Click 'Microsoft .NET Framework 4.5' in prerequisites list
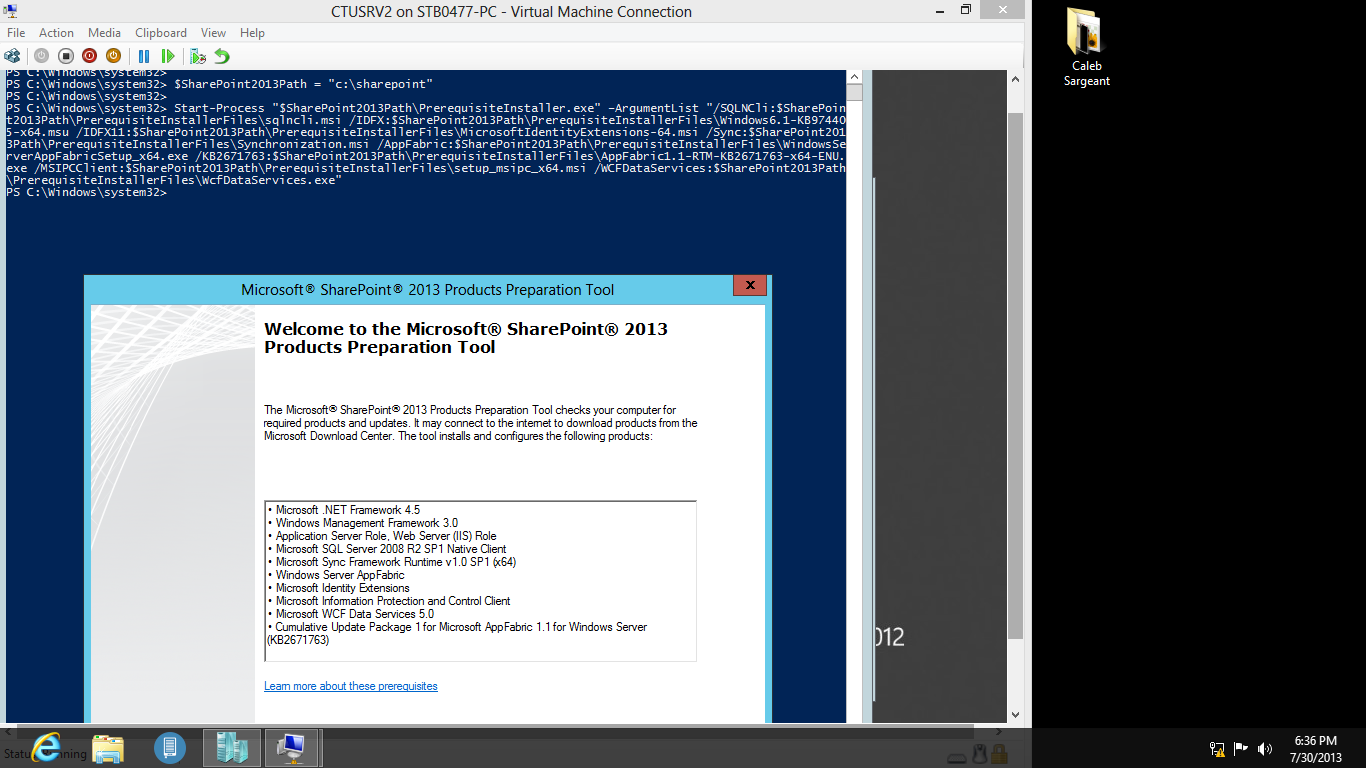The image size is (1366, 768). point(348,510)
